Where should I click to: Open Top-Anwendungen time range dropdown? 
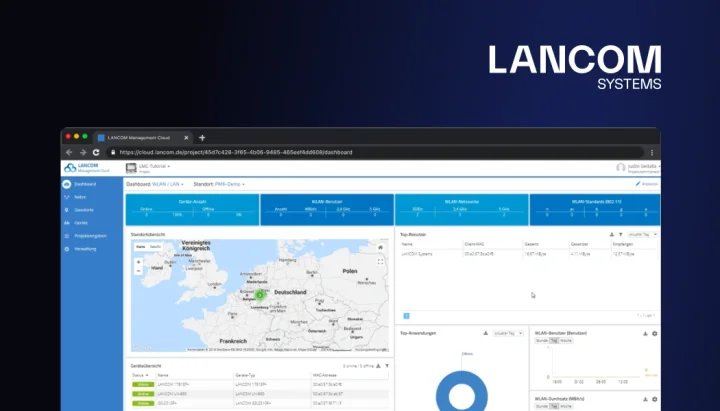pos(508,333)
